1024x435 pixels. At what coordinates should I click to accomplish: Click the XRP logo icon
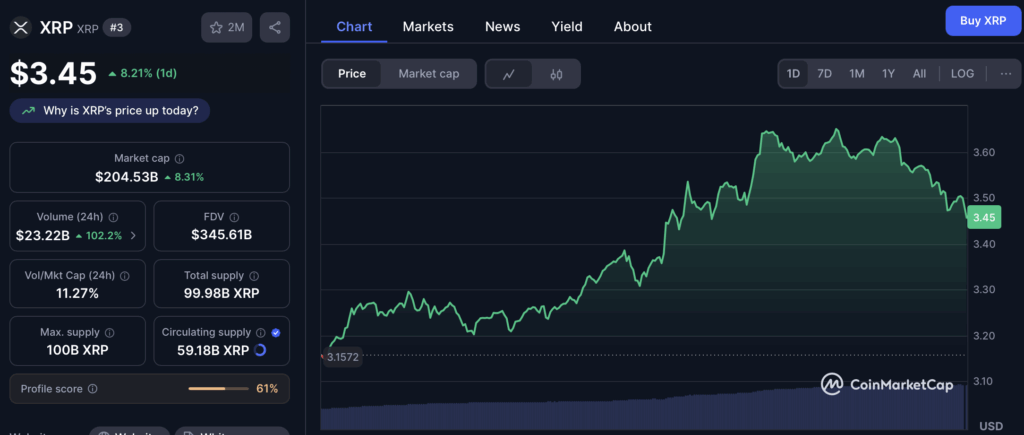22,27
